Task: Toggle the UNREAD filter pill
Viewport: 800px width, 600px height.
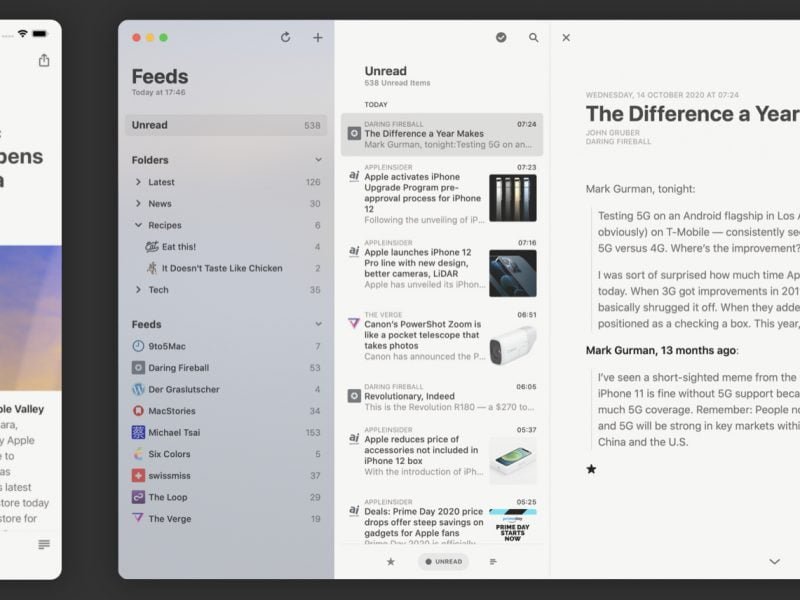Action: pyautogui.click(x=443, y=561)
